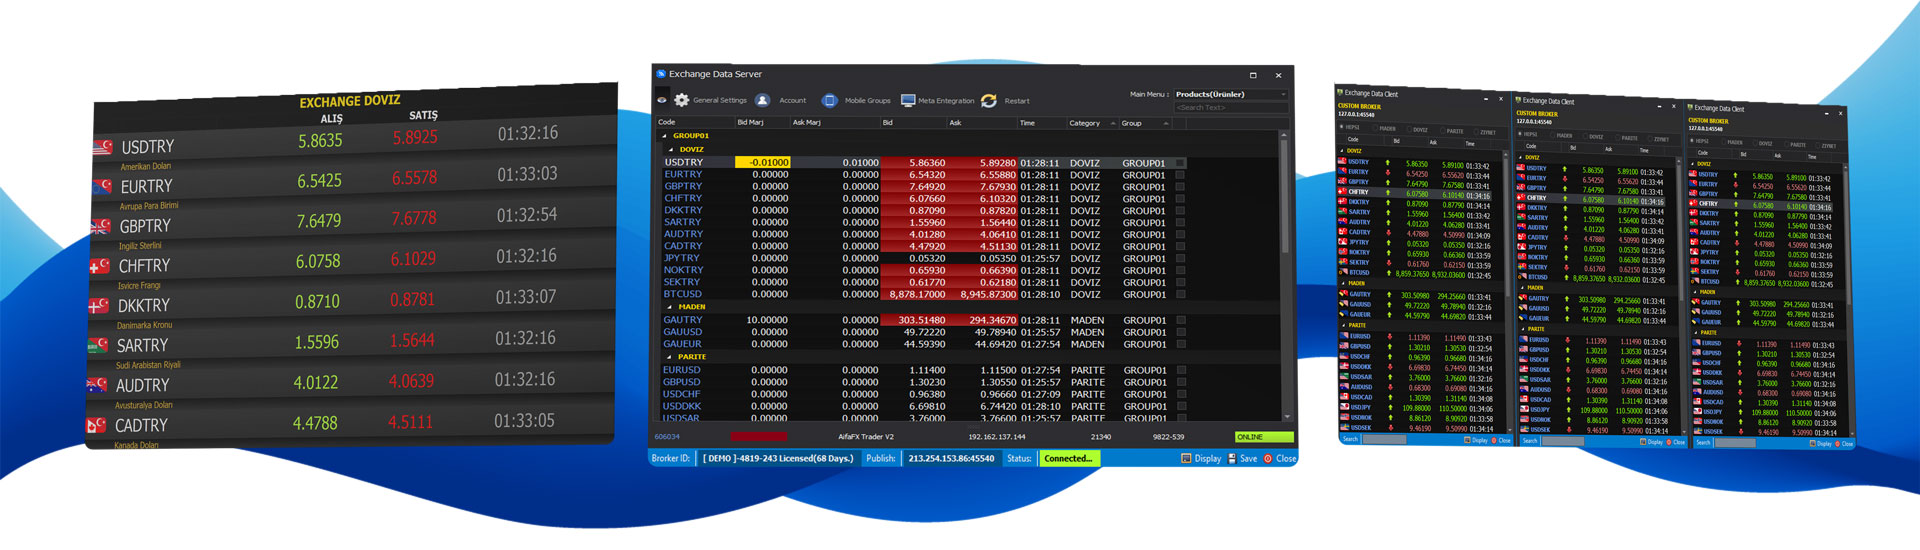
Task: Click the Display icon in status bar
Action: 1186,458
